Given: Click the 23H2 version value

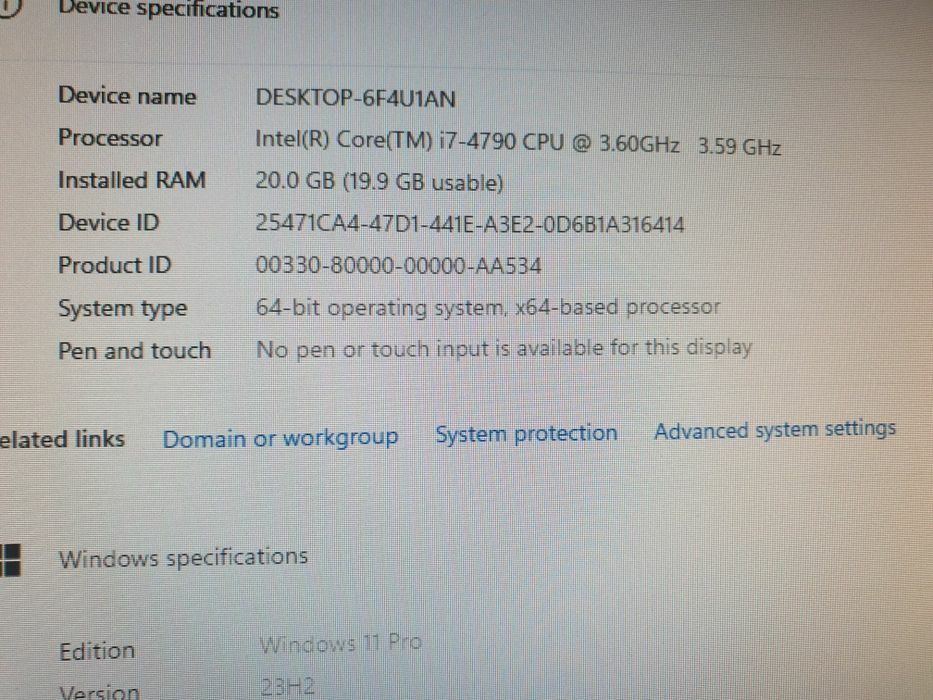Looking at the screenshot, I should coord(287,688).
